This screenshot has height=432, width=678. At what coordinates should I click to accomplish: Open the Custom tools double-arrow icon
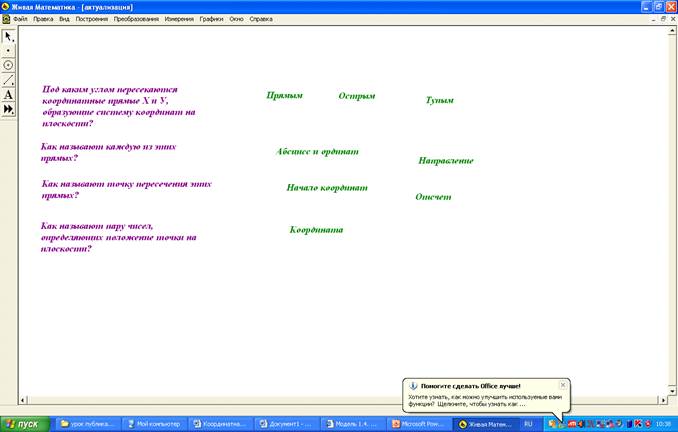click(8, 109)
